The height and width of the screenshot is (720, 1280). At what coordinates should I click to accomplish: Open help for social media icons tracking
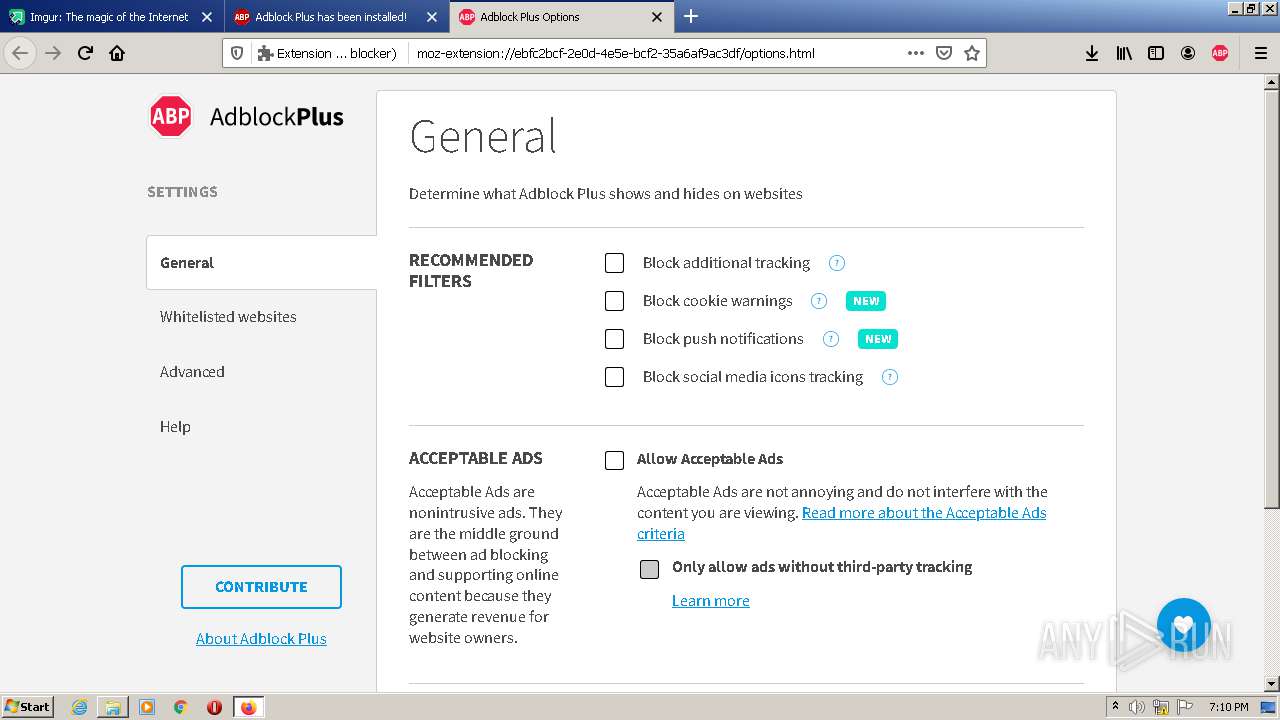coord(890,377)
